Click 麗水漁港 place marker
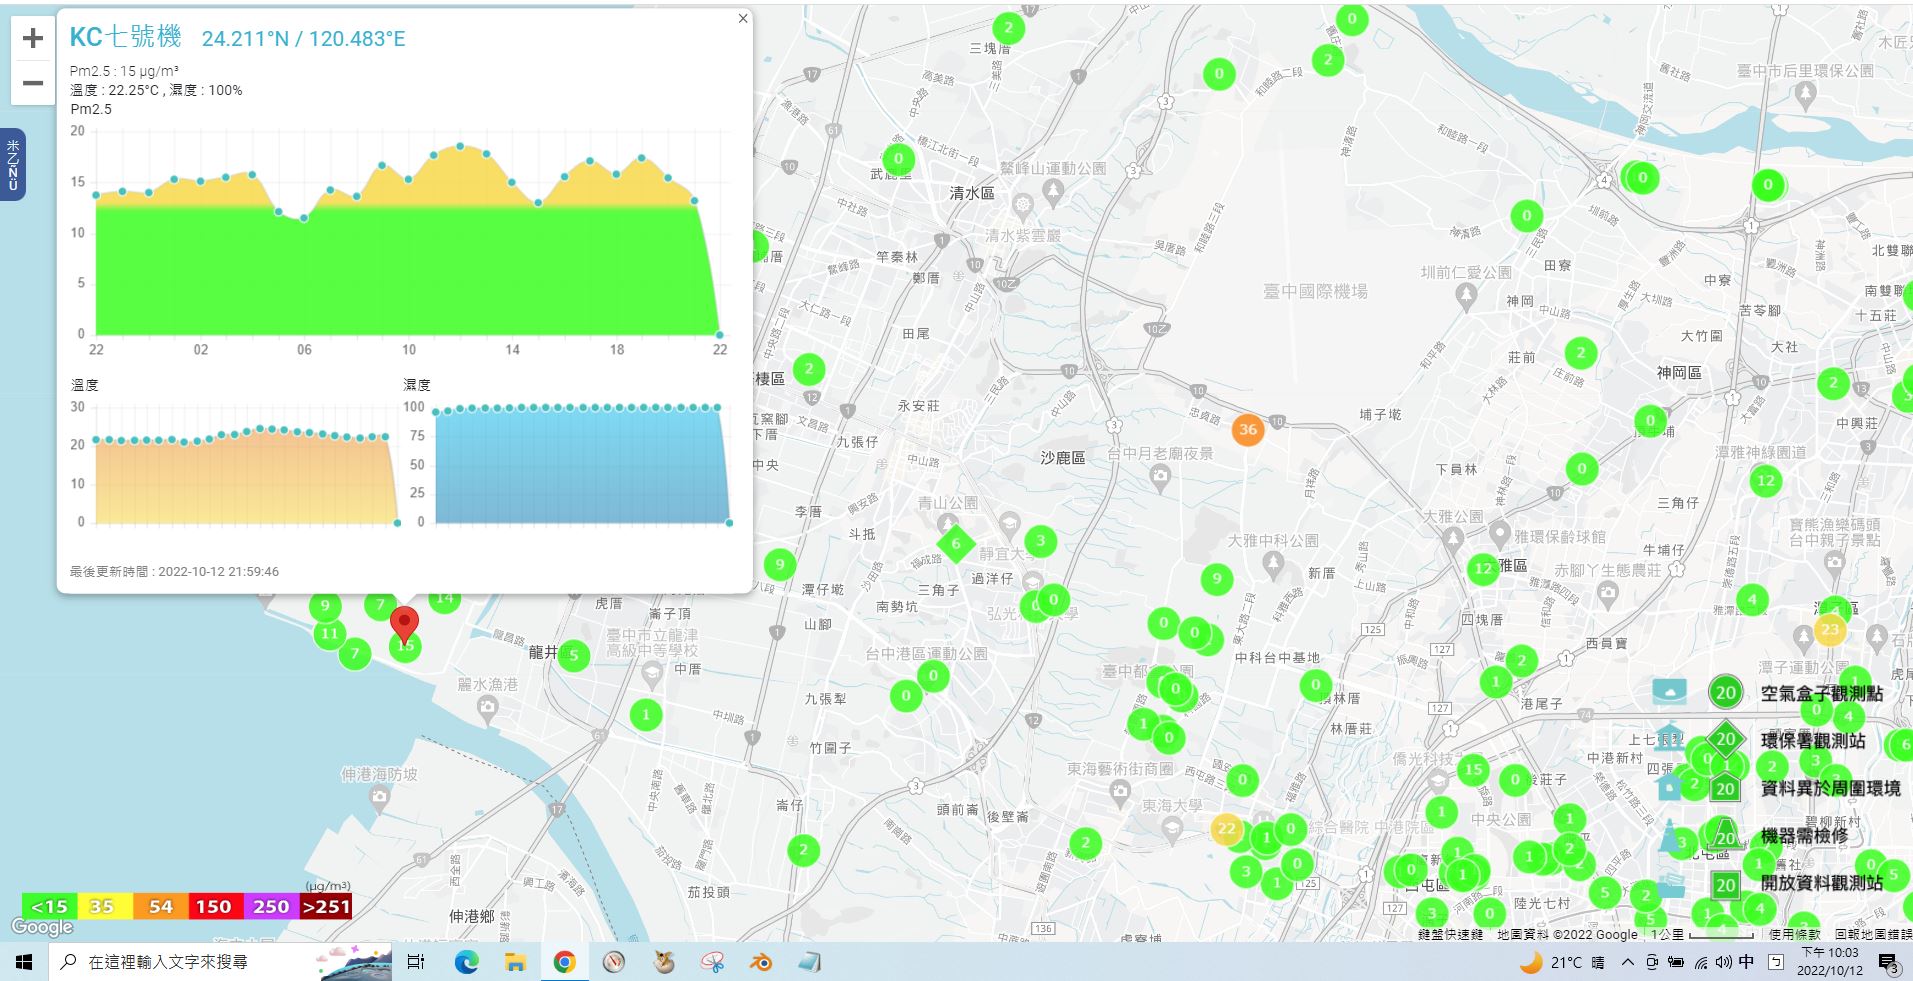 488,709
